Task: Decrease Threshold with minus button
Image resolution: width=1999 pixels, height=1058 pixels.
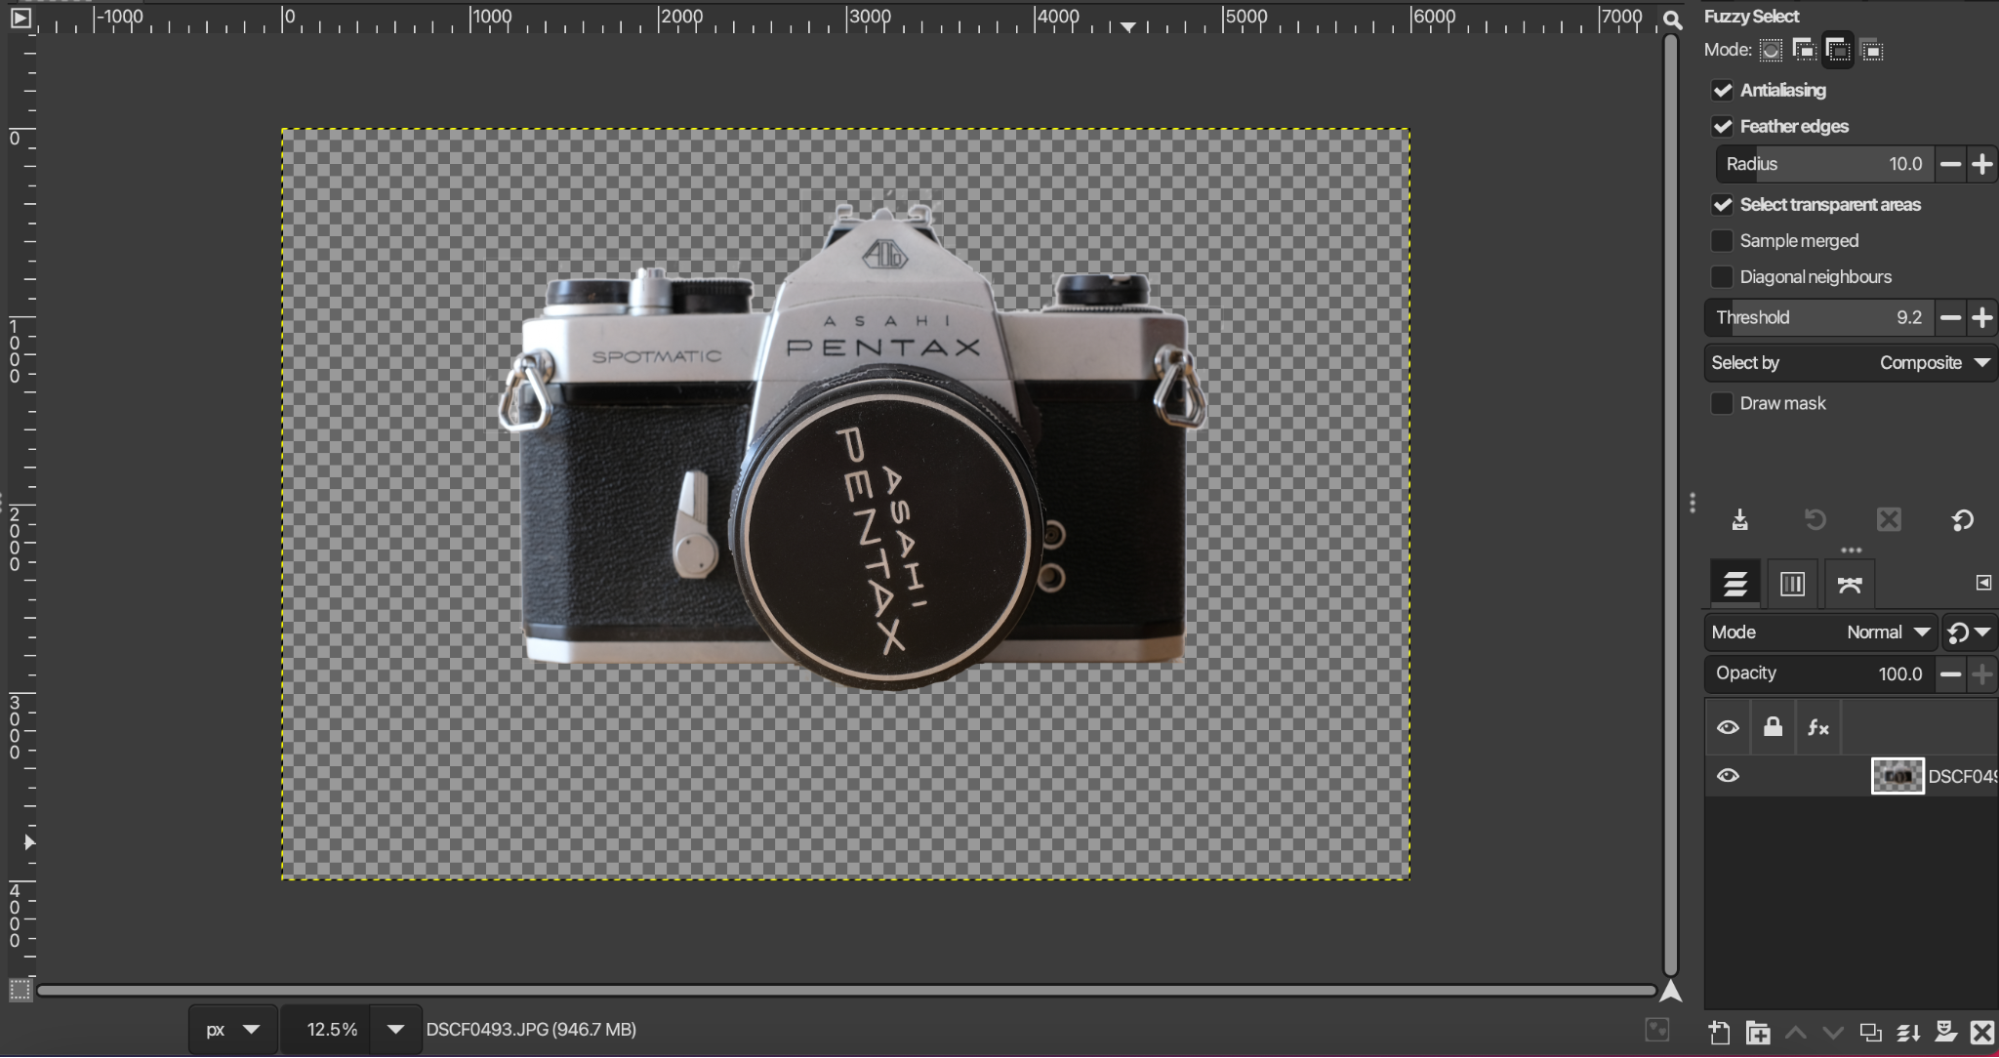Action: pyautogui.click(x=1950, y=318)
